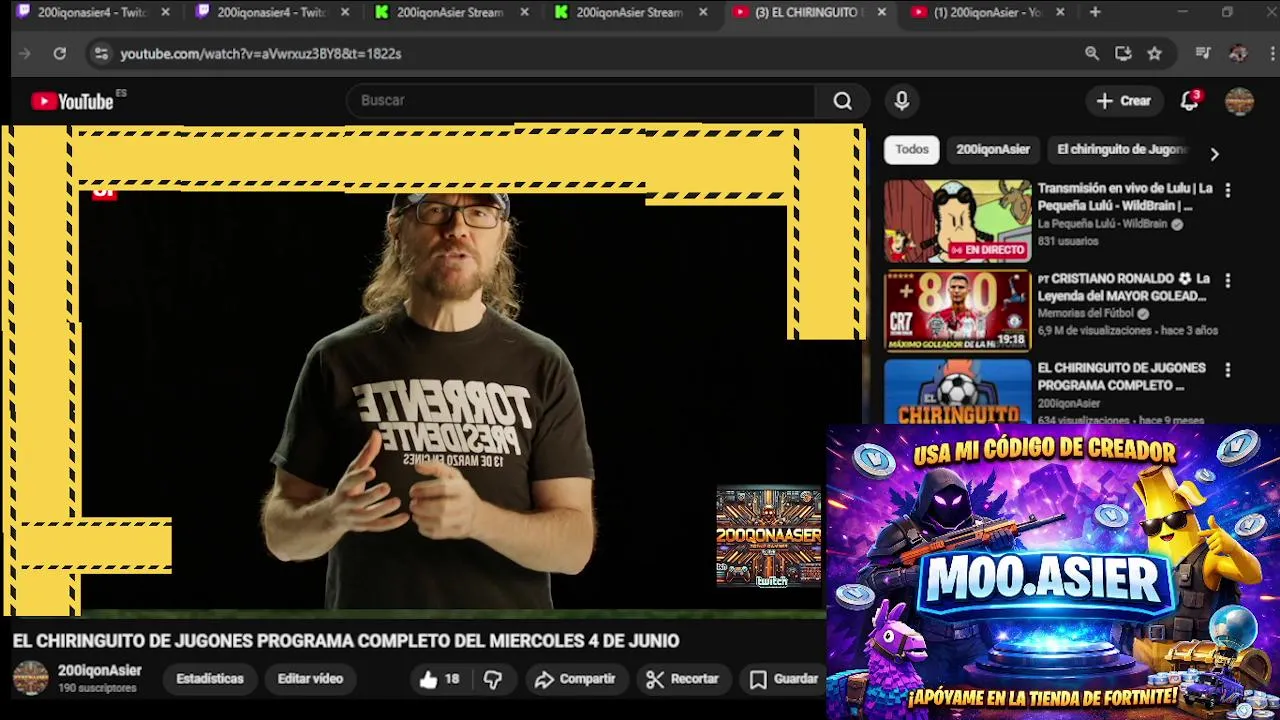Open the El Chiringuito suggested video thumbnail
The height and width of the screenshot is (720, 1280).
957,392
